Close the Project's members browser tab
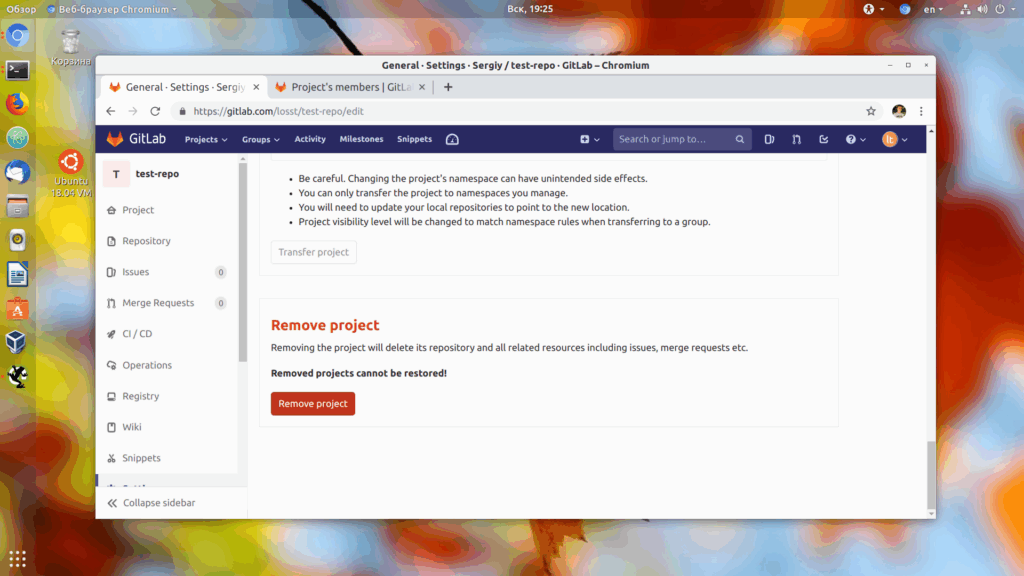 pyautogui.click(x=422, y=87)
